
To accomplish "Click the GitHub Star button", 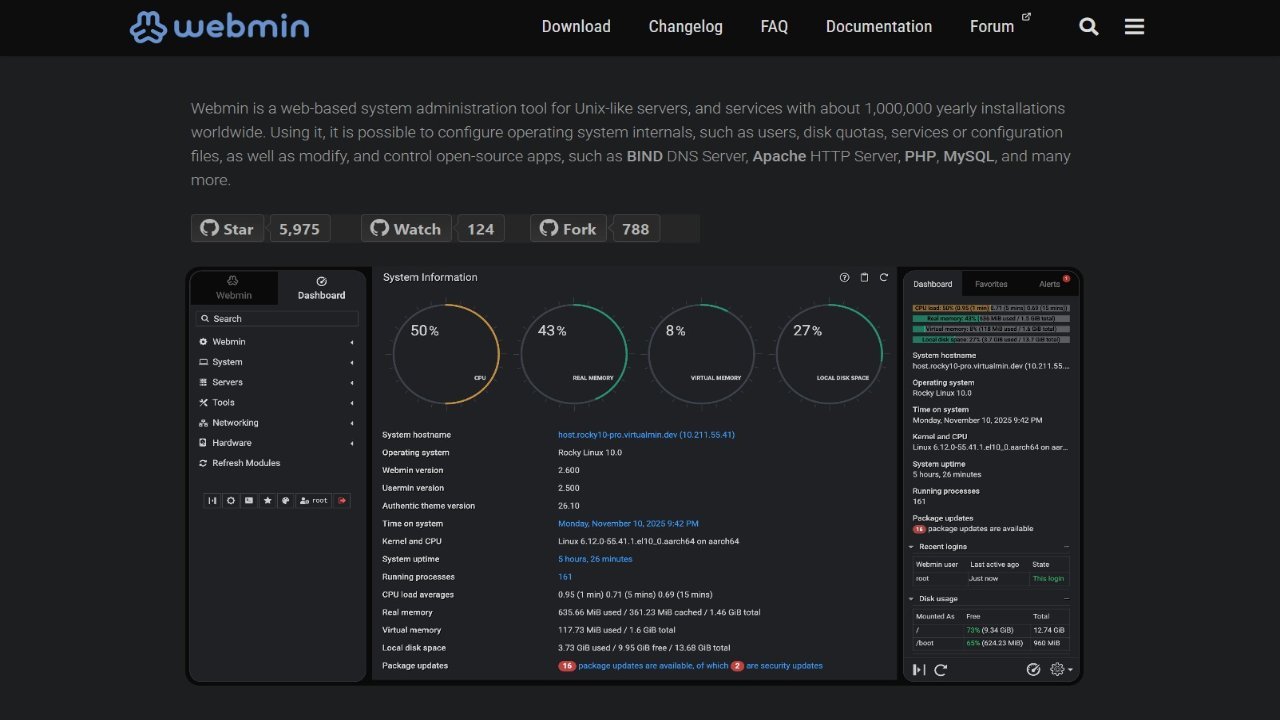I will click(227, 229).
